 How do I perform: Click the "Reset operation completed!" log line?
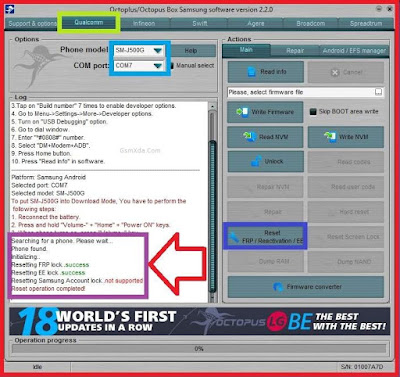coord(48,289)
